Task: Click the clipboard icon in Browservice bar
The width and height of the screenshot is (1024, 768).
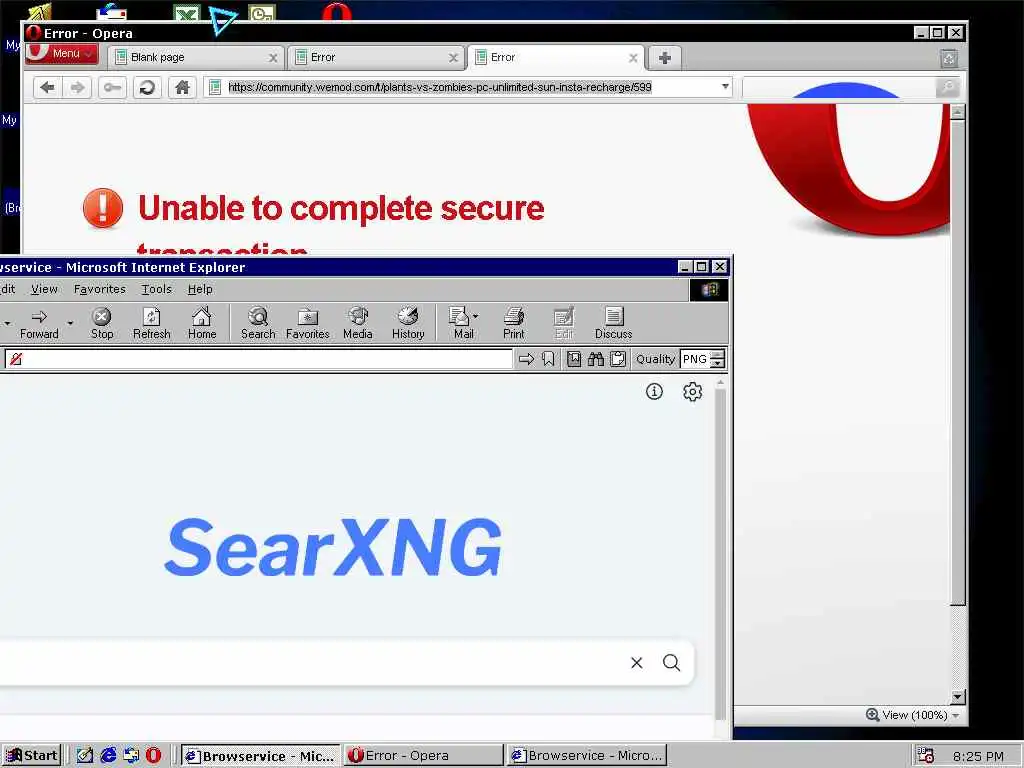Action: pos(618,359)
